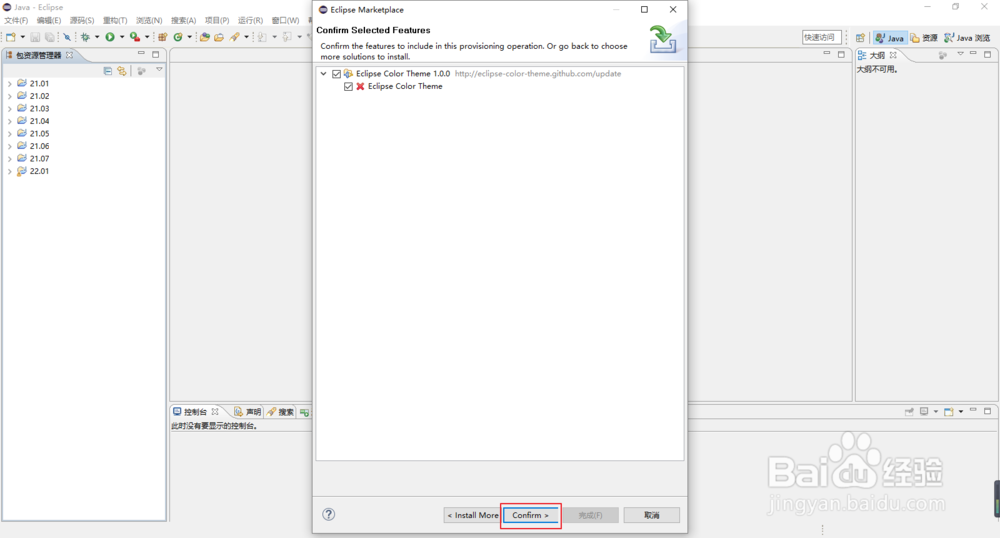Open 项目(P) menu
Screen dimensions: 1000x538
(x=217, y=20)
